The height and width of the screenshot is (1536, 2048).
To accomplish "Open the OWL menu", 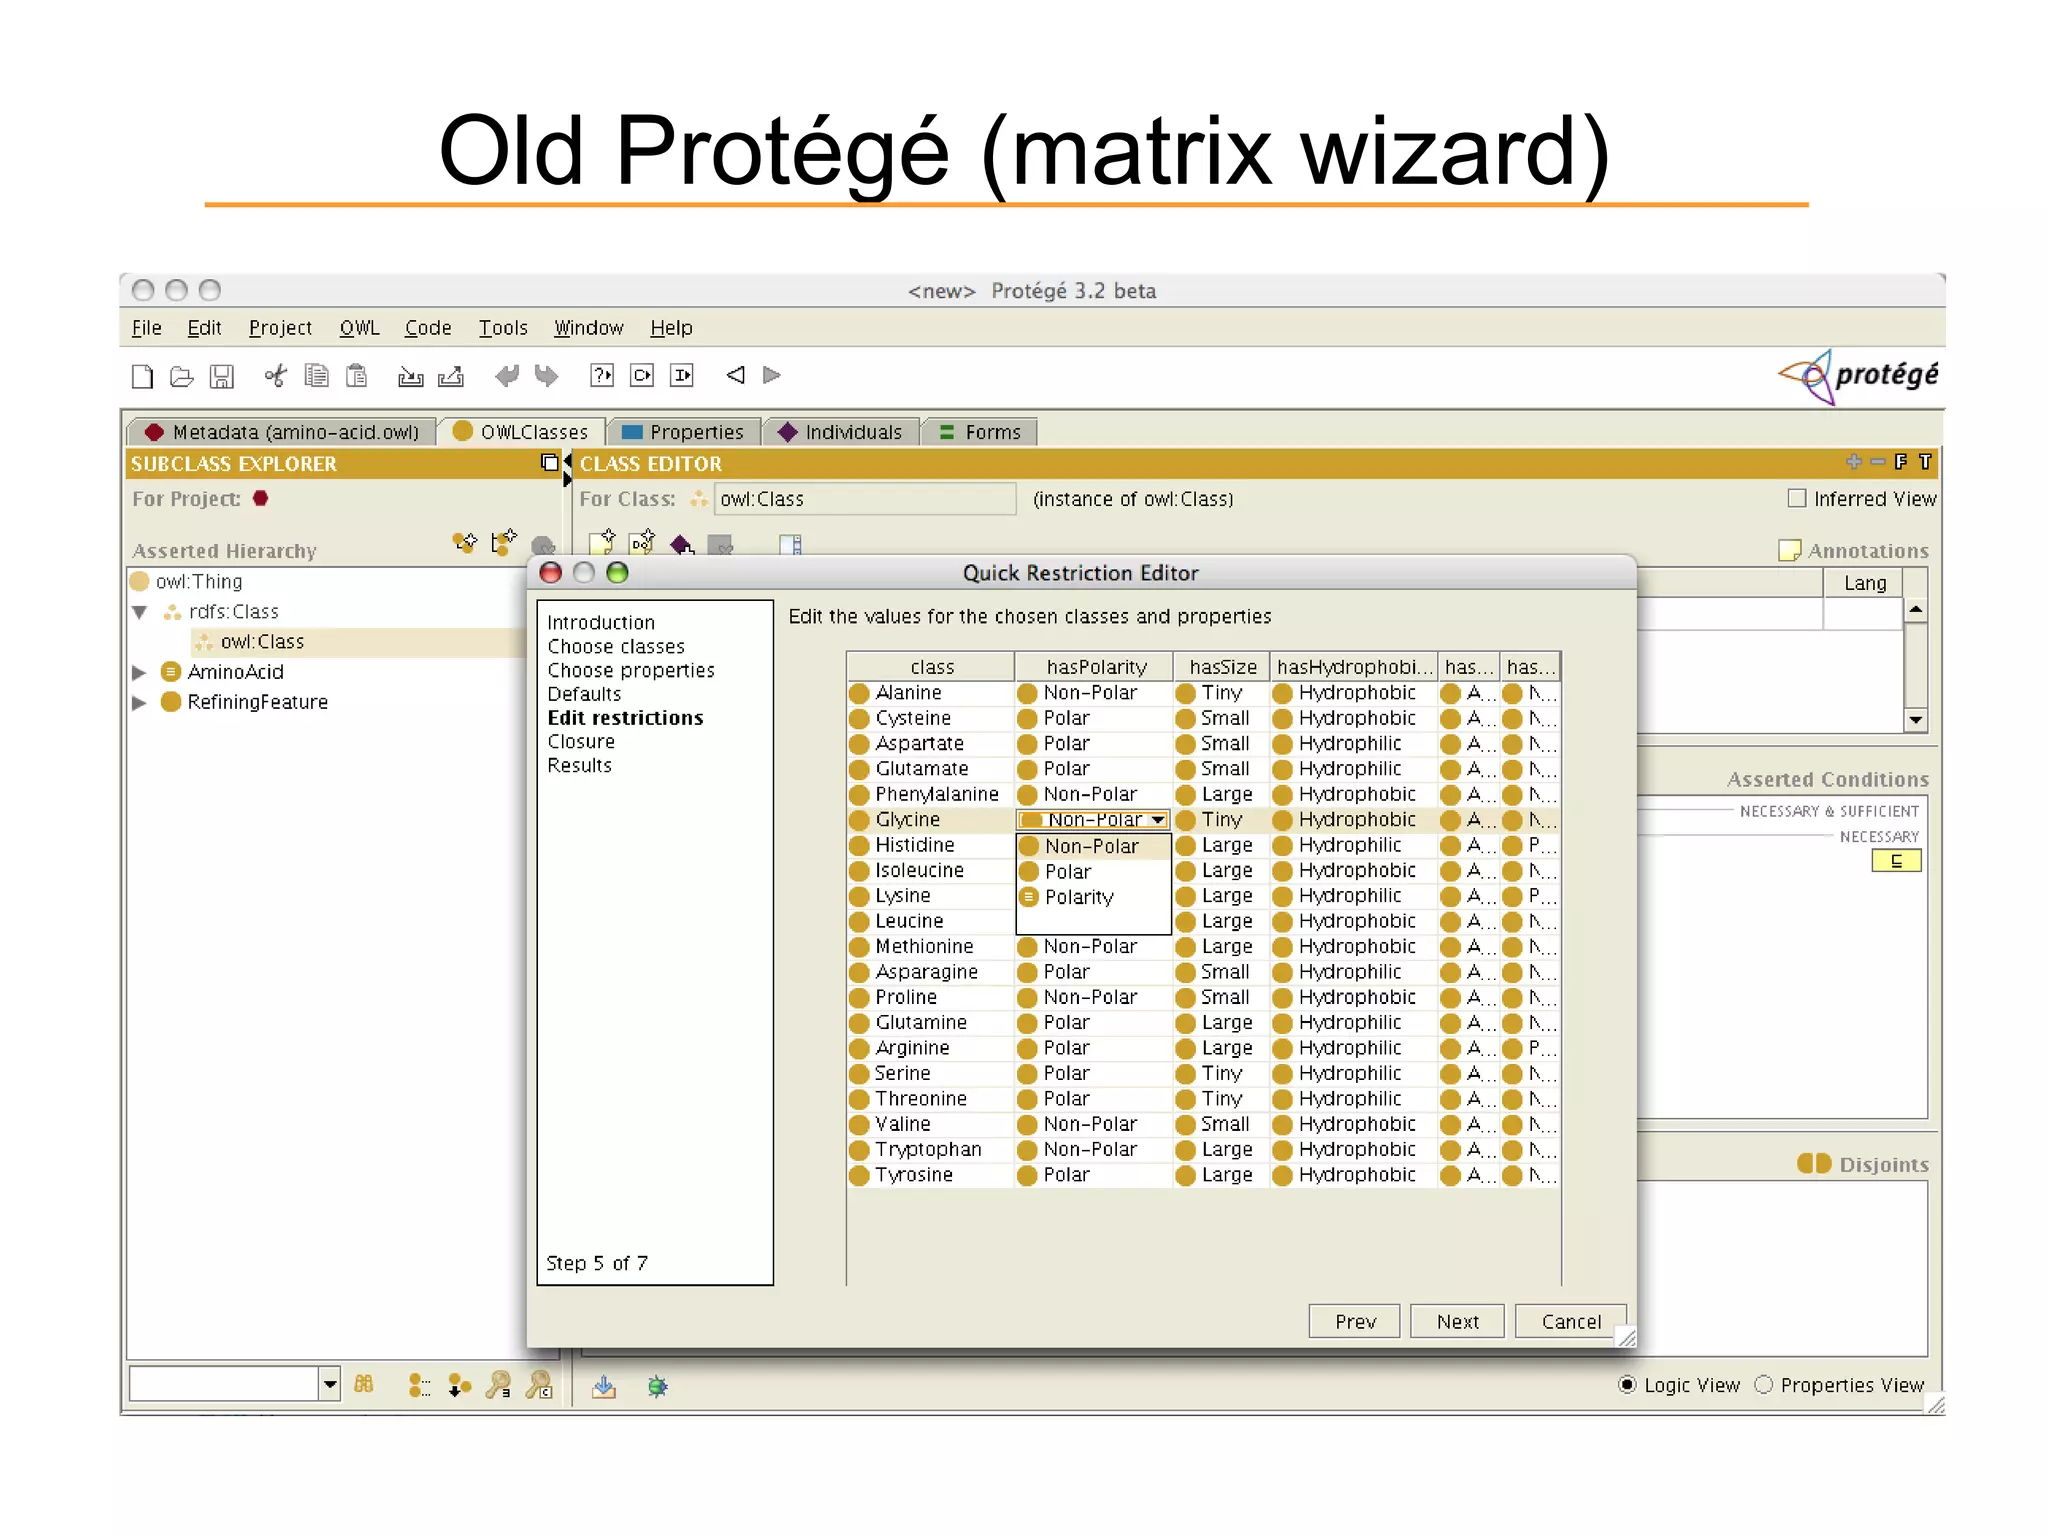I will pos(359,328).
